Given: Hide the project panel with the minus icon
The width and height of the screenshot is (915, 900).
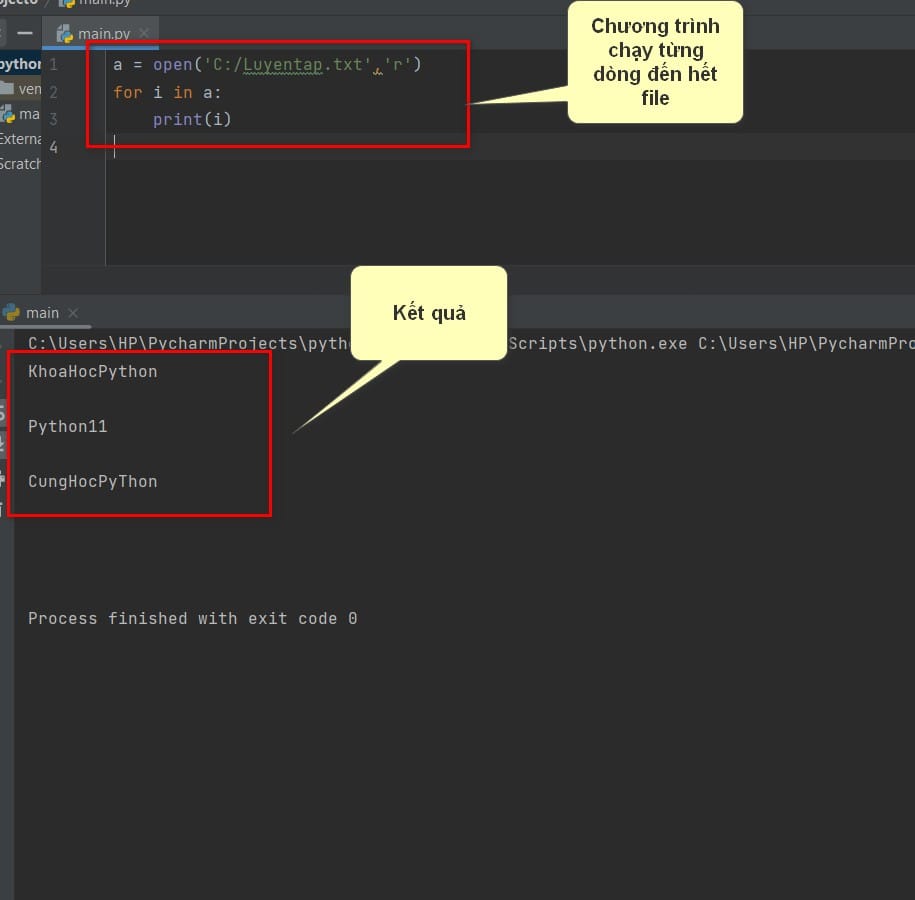Looking at the screenshot, I should [x=25, y=33].
